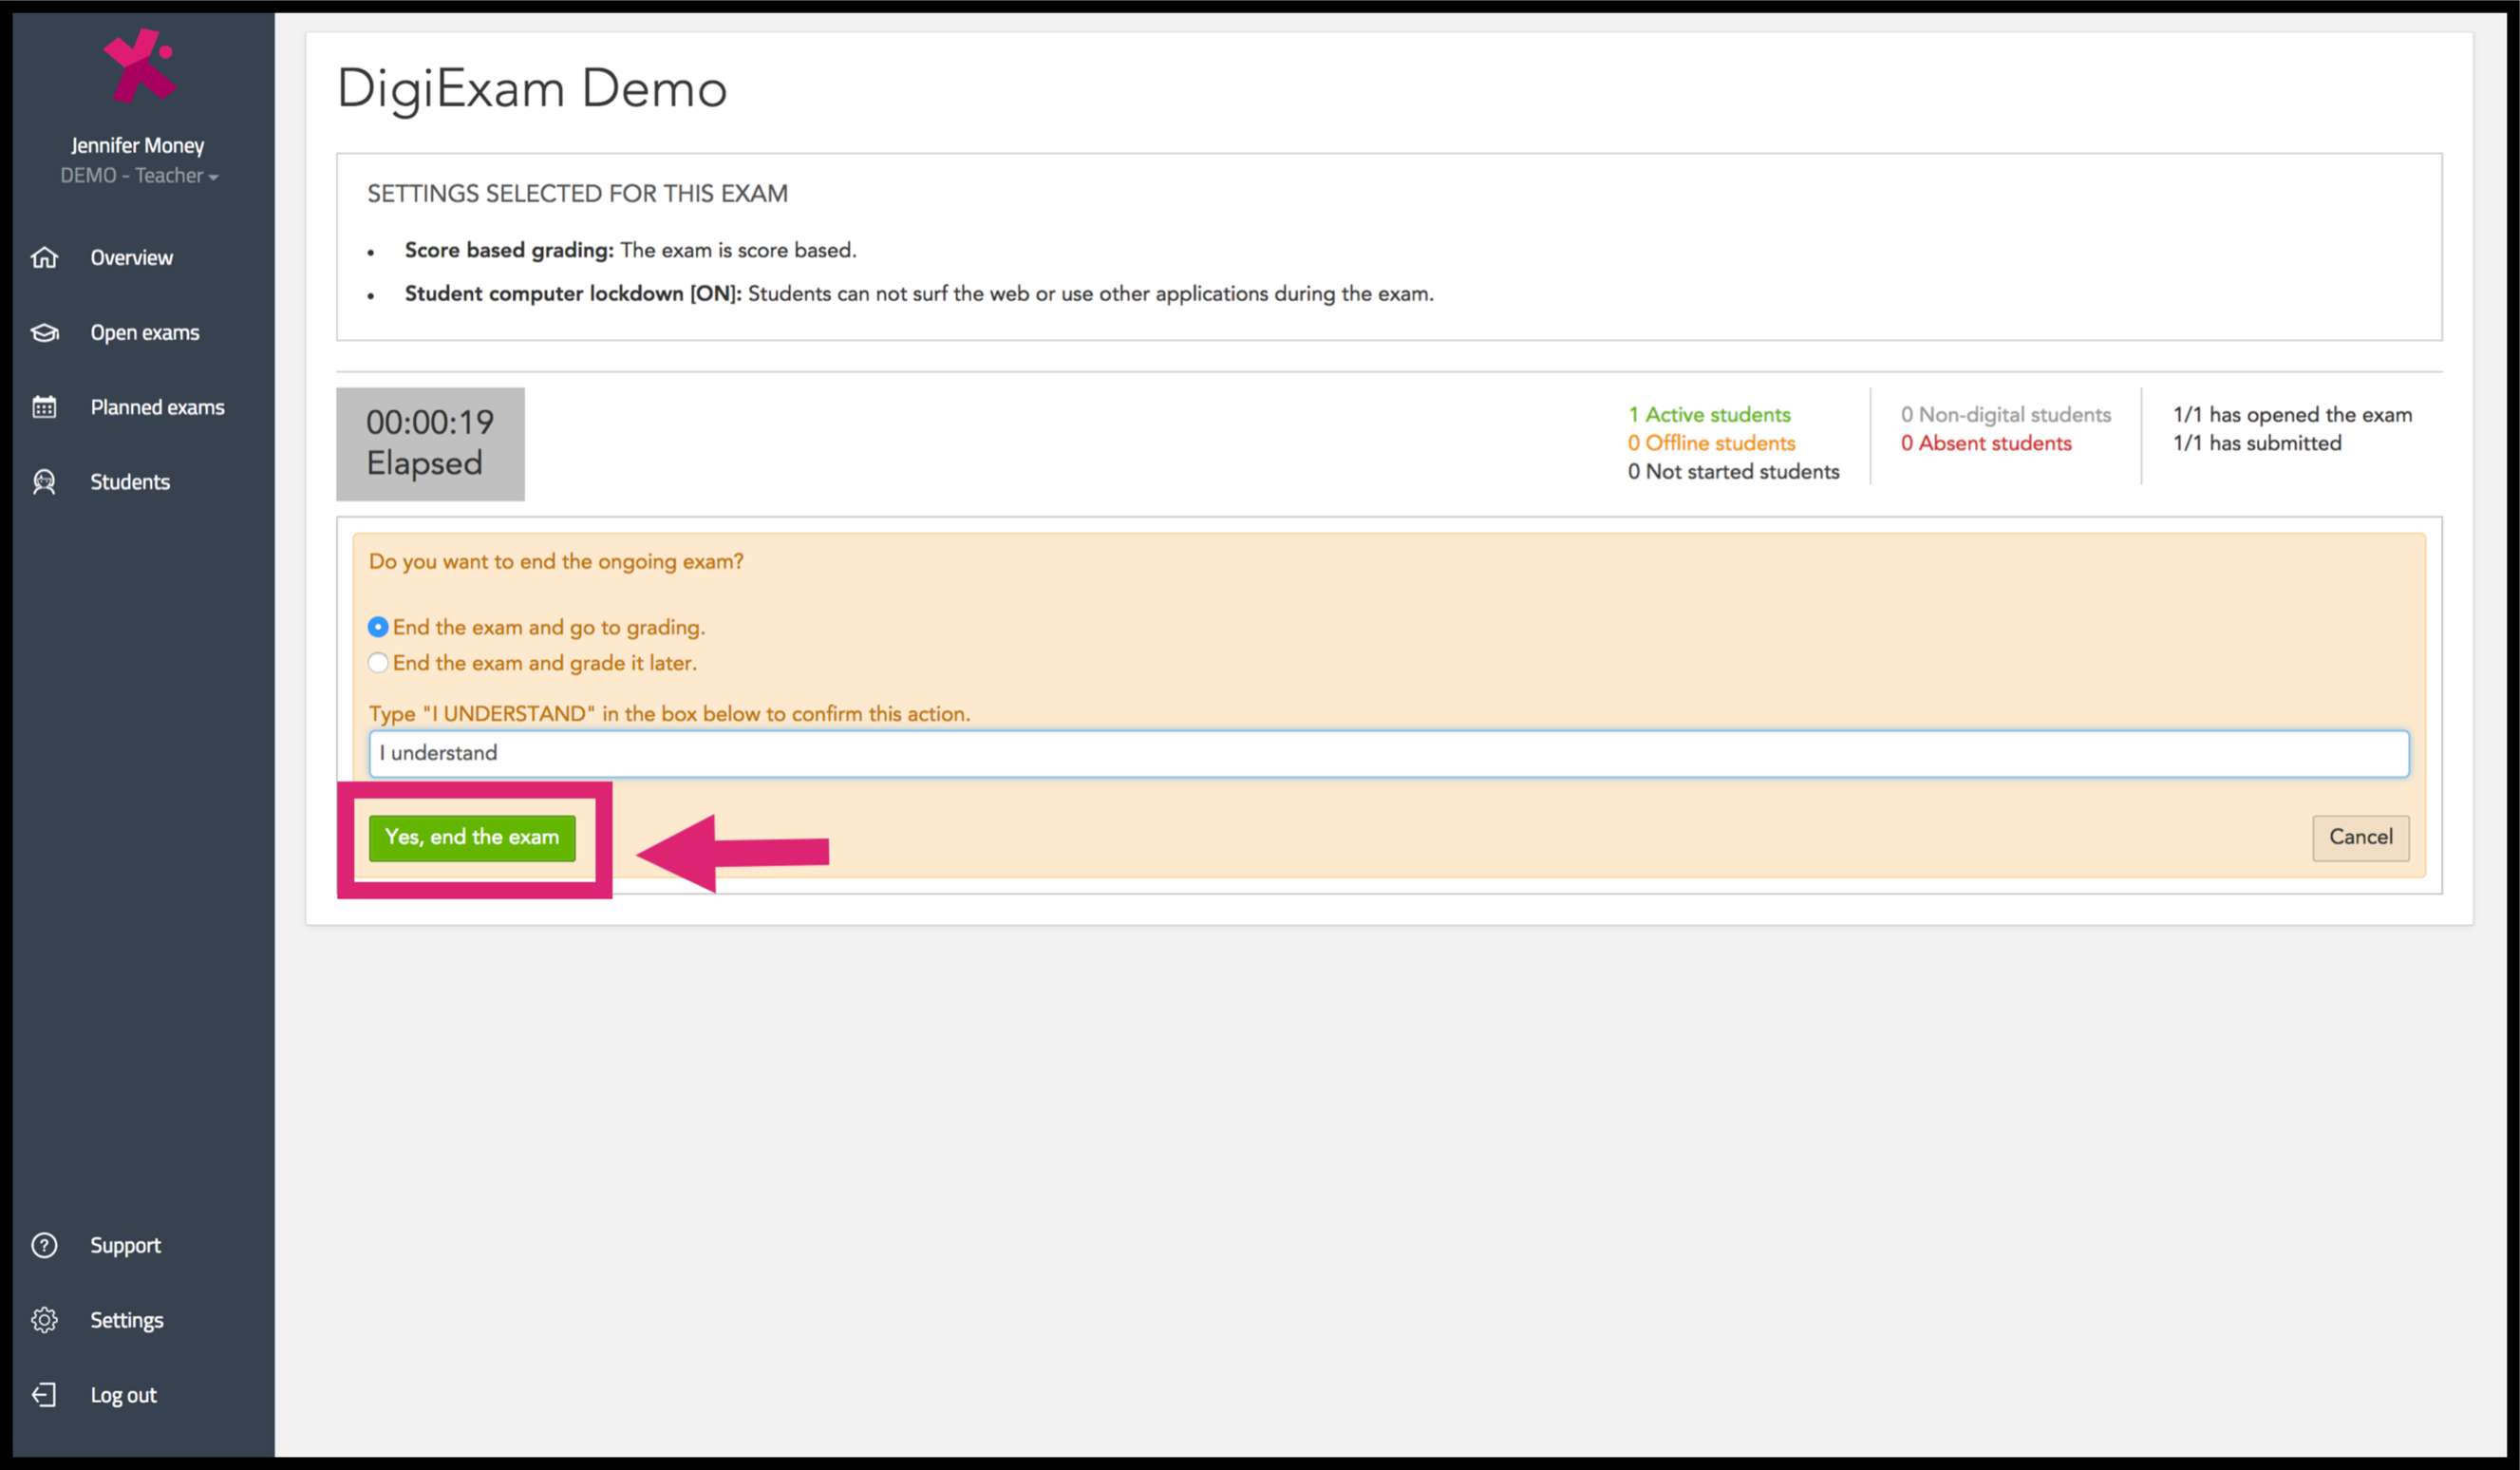Click the Support question mark icon
Viewport: 2520px width, 1470px height.
45,1245
